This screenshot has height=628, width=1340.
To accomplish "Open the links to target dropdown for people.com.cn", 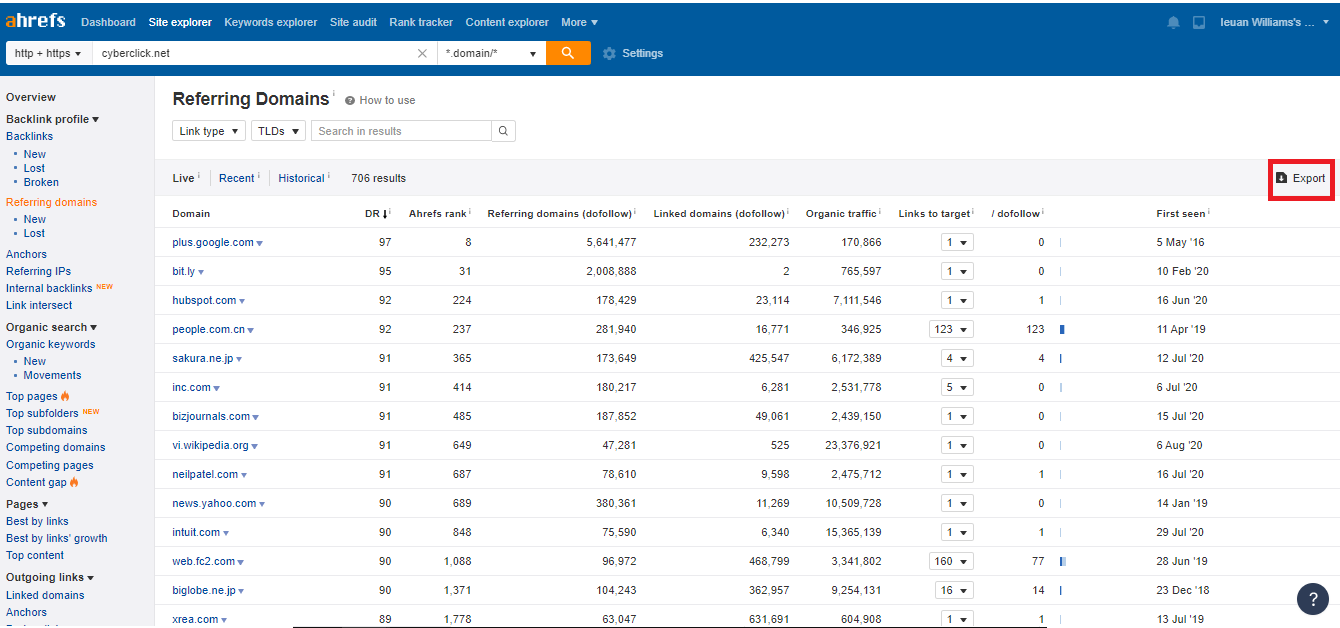I will click(x=950, y=329).
